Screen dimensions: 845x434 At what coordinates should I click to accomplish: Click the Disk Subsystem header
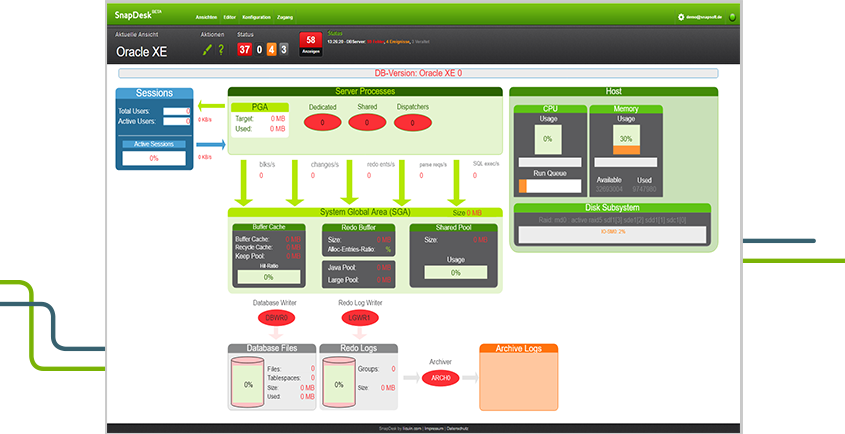(x=612, y=208)
